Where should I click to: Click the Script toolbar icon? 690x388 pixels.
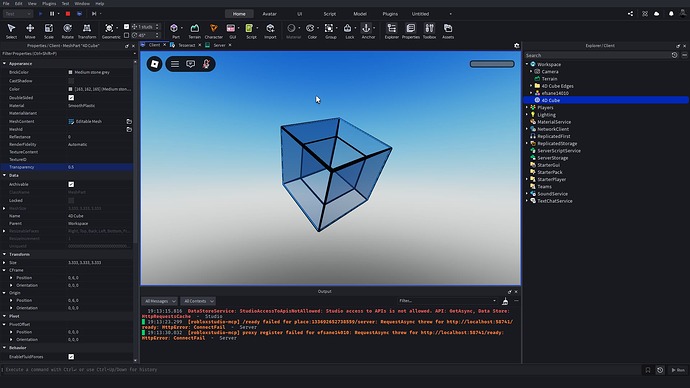(x=249, y=28)
